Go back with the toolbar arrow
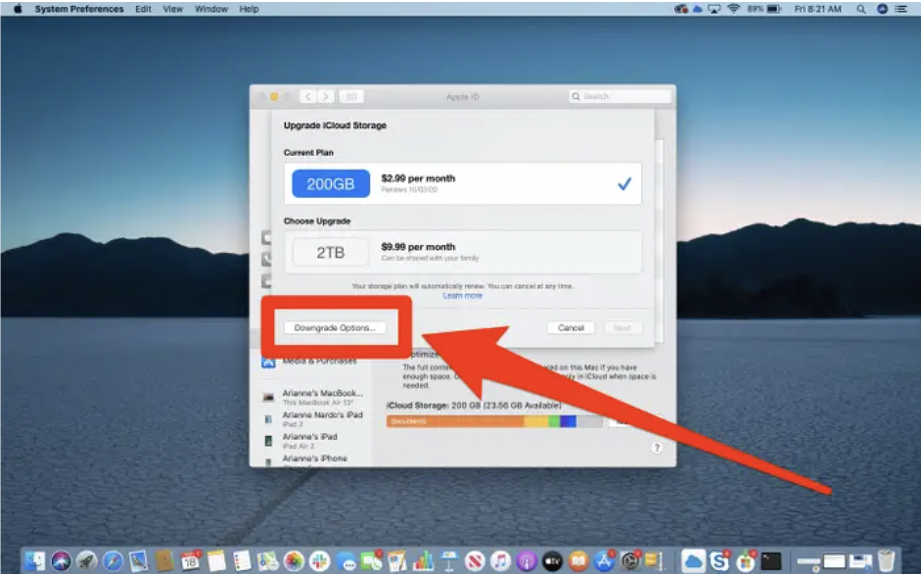 tap(308, 96)
